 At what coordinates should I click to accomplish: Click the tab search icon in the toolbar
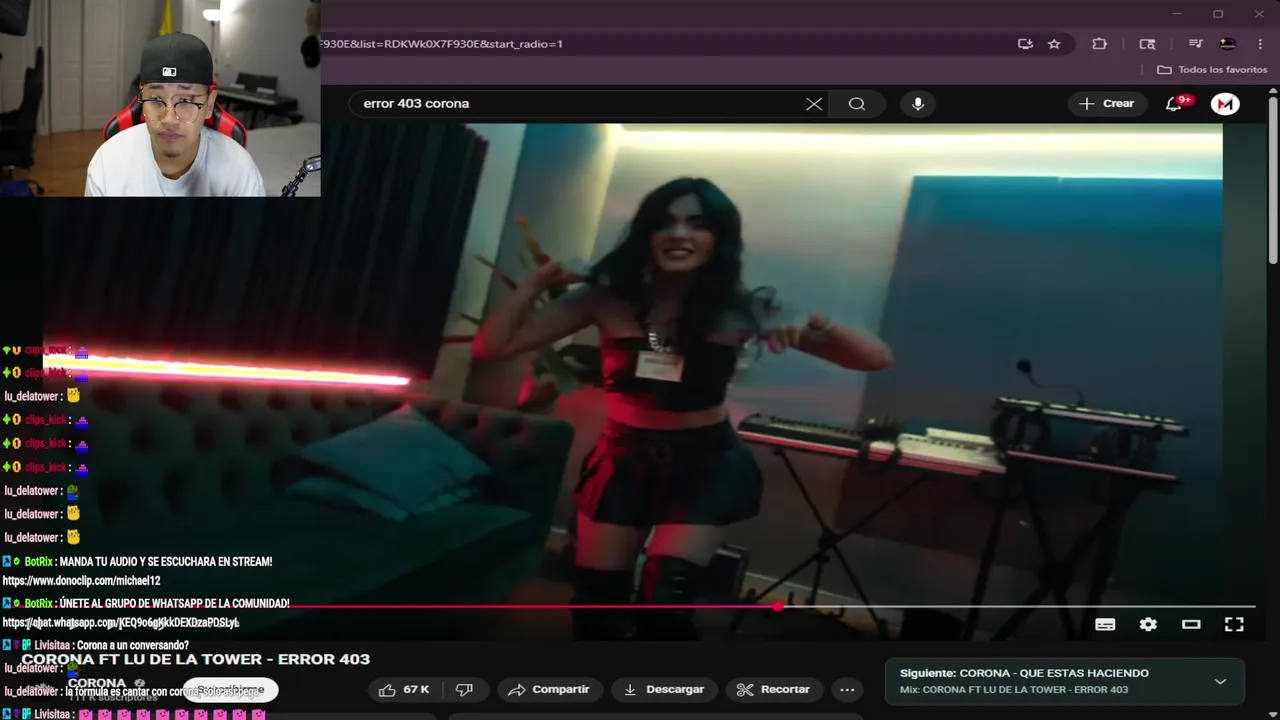click(x=1147, y=44)
